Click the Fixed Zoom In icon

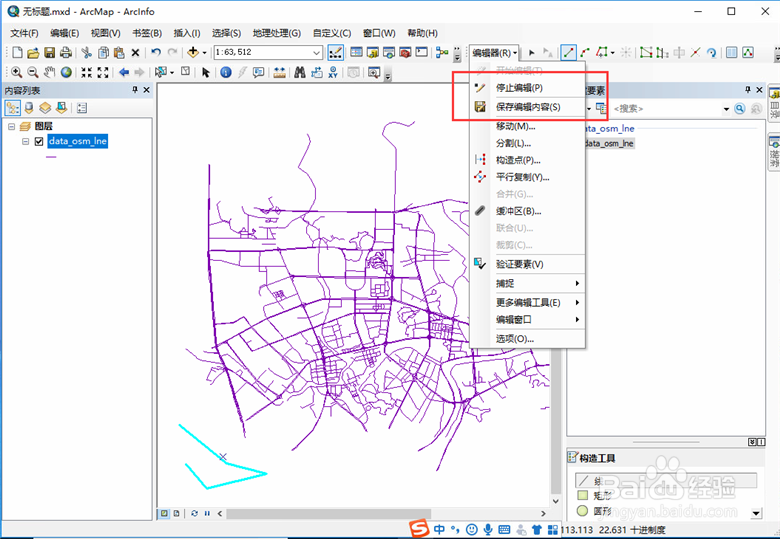tap(87, 73)
